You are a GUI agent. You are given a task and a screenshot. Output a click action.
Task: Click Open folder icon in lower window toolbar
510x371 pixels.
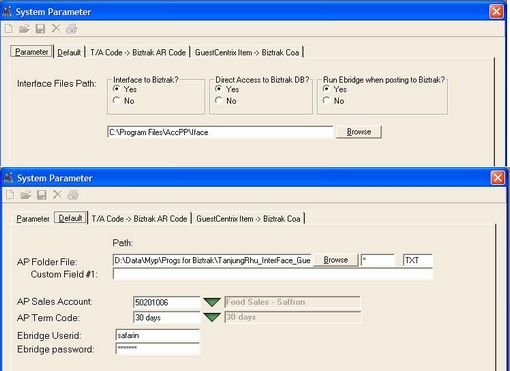click(x=26, y=195)
